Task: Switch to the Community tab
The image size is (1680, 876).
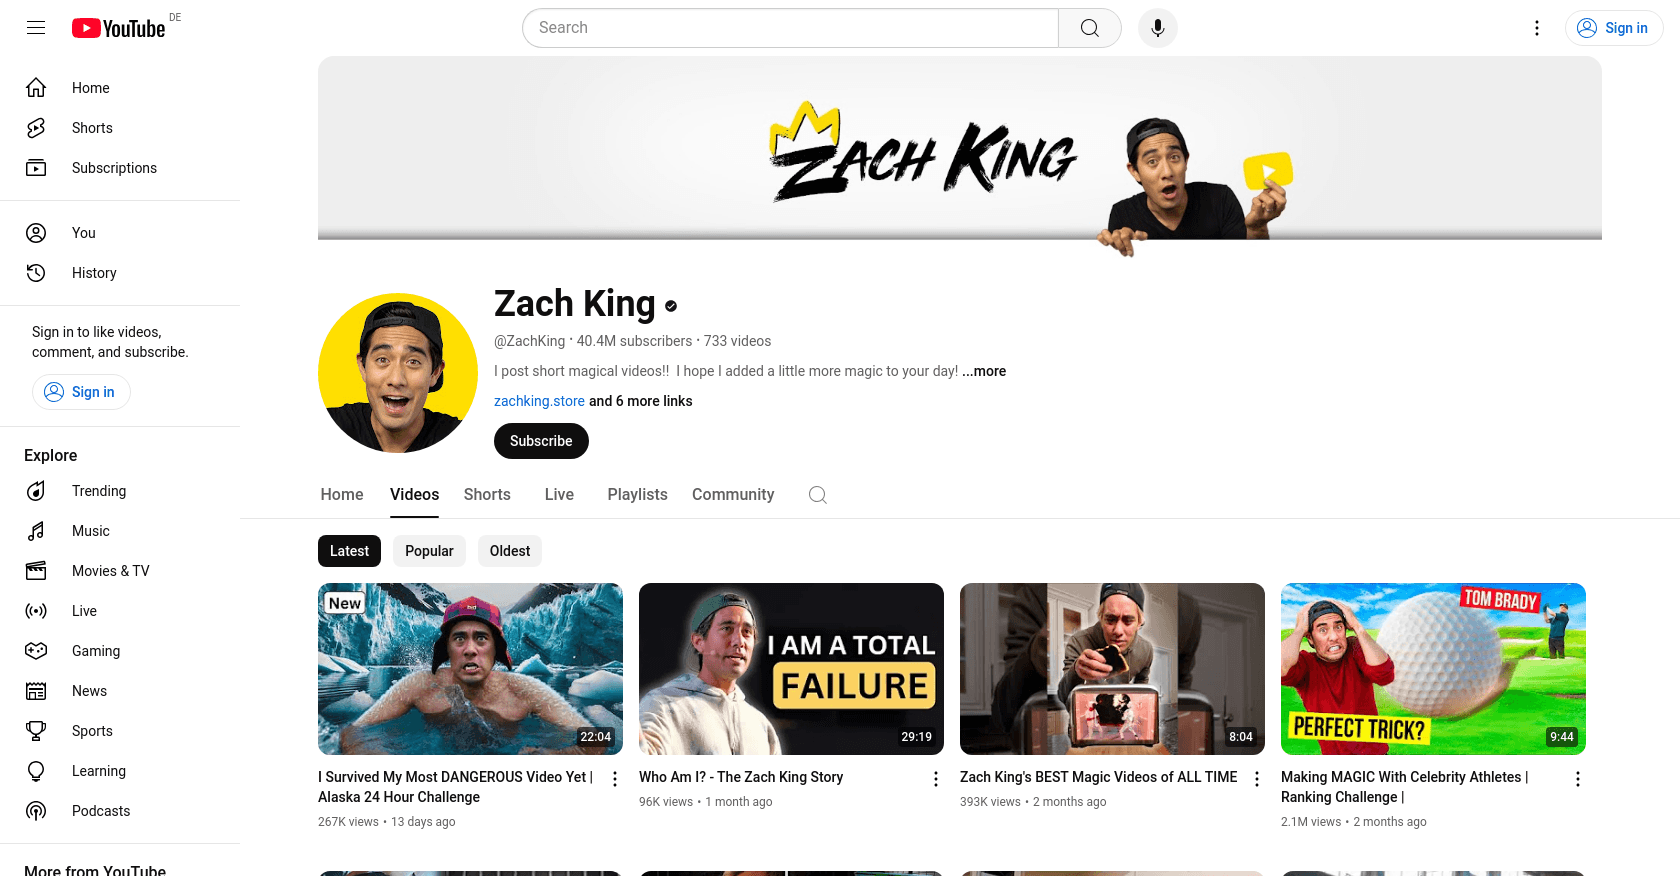Action: click(733, 495)
